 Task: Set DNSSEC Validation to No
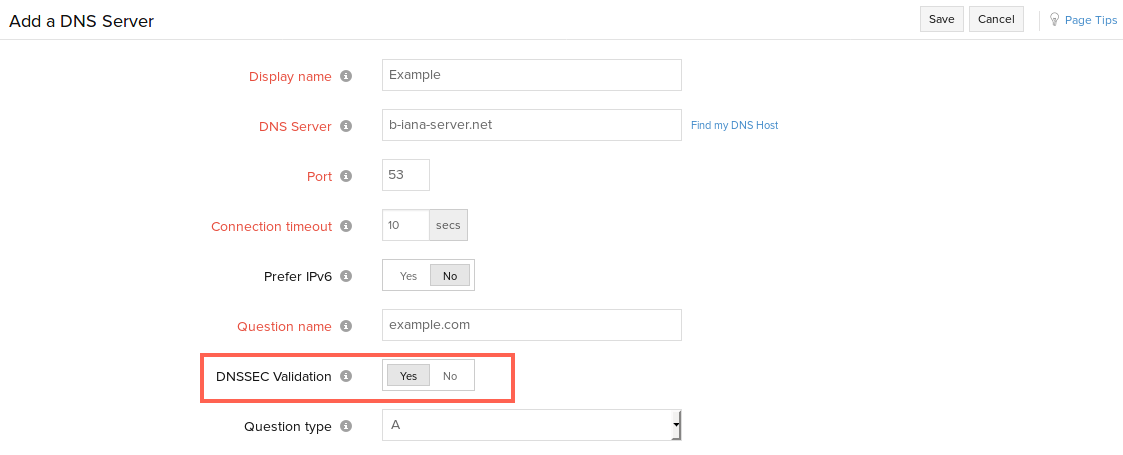pyautogui.click(x=450, y=376)
